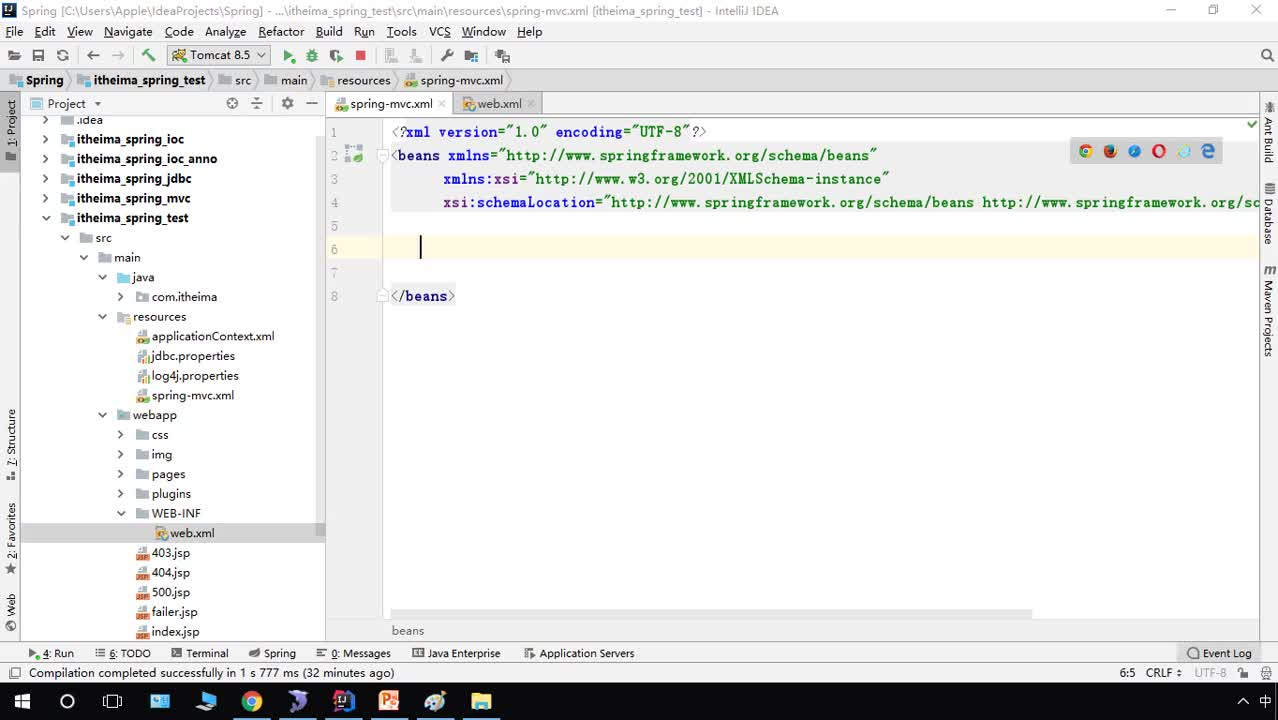Open the Navigate menu
The image size is (1278, 720).
tap(128, 31)
